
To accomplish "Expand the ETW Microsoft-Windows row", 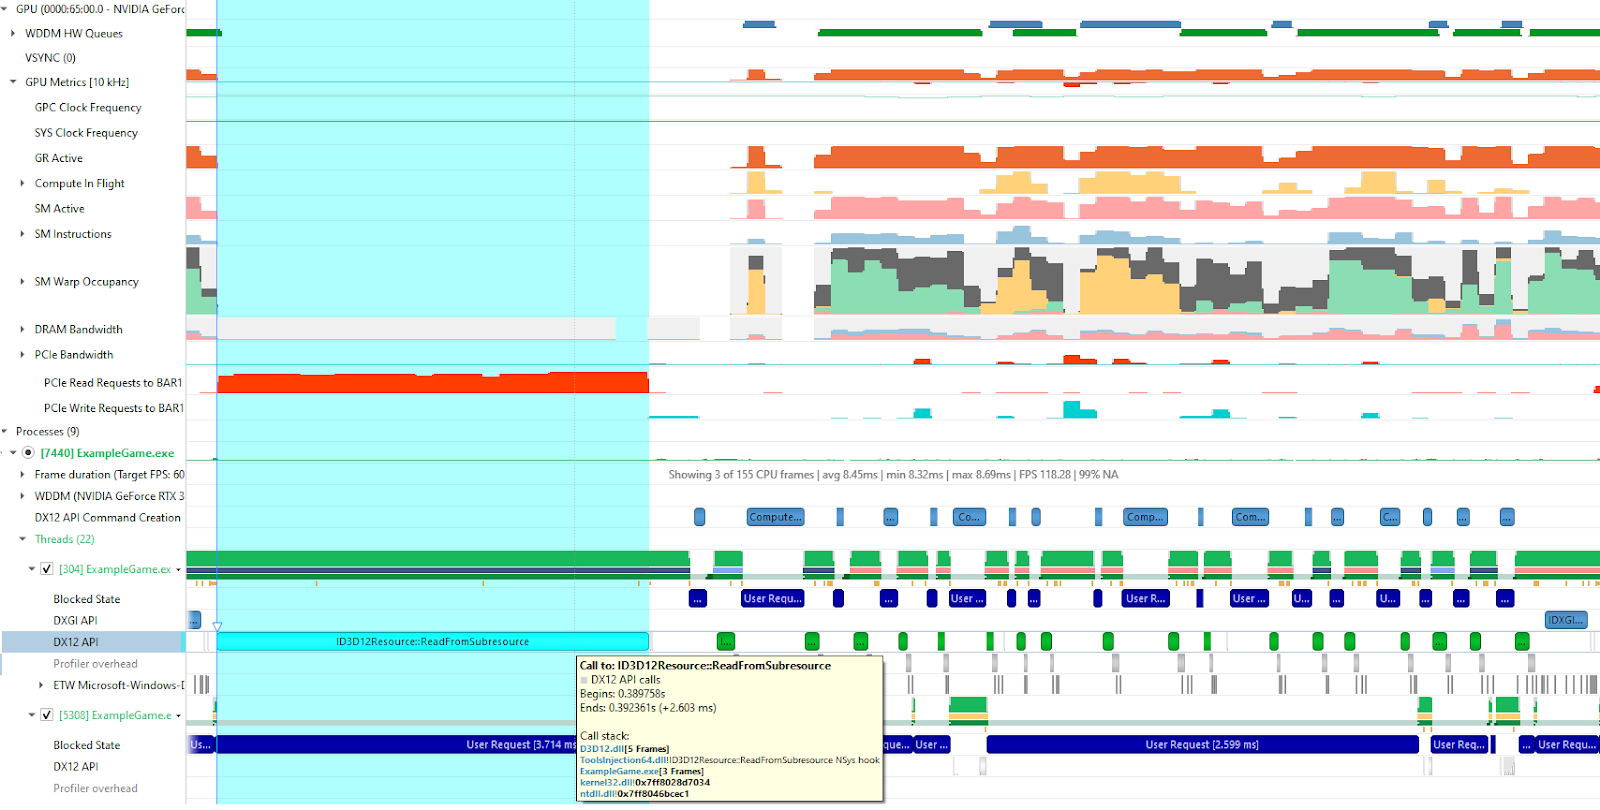I will point(41,685).
